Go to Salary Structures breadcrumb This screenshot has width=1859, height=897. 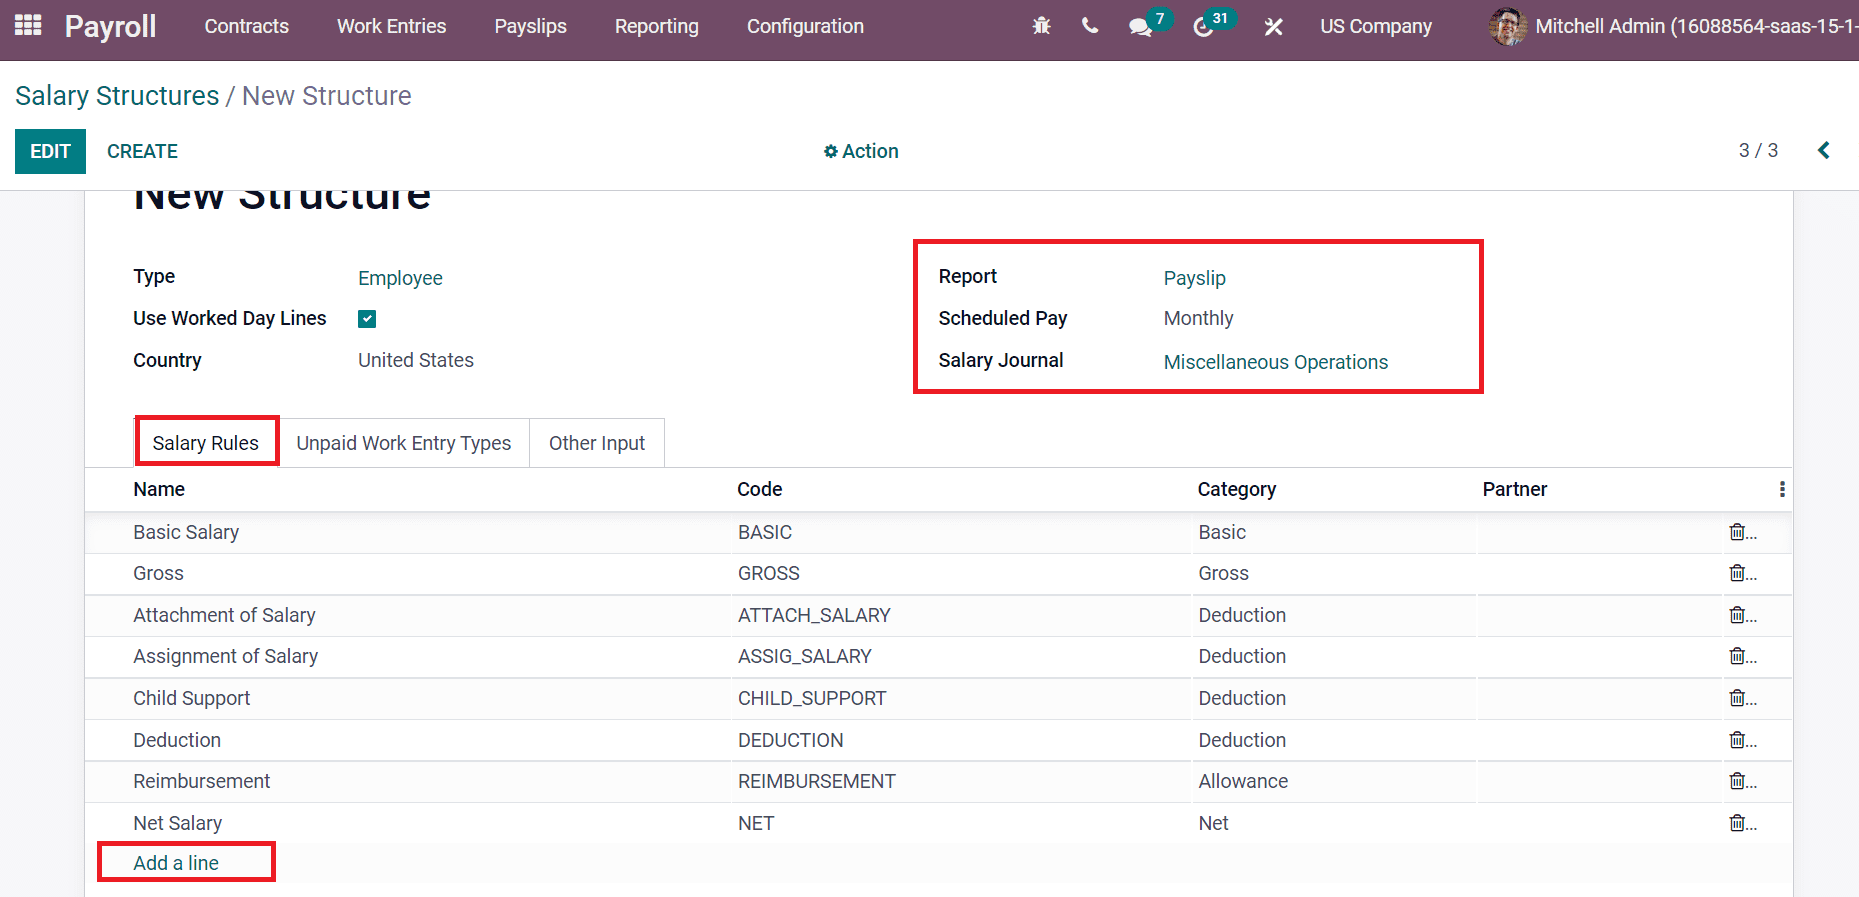point(117,96)
